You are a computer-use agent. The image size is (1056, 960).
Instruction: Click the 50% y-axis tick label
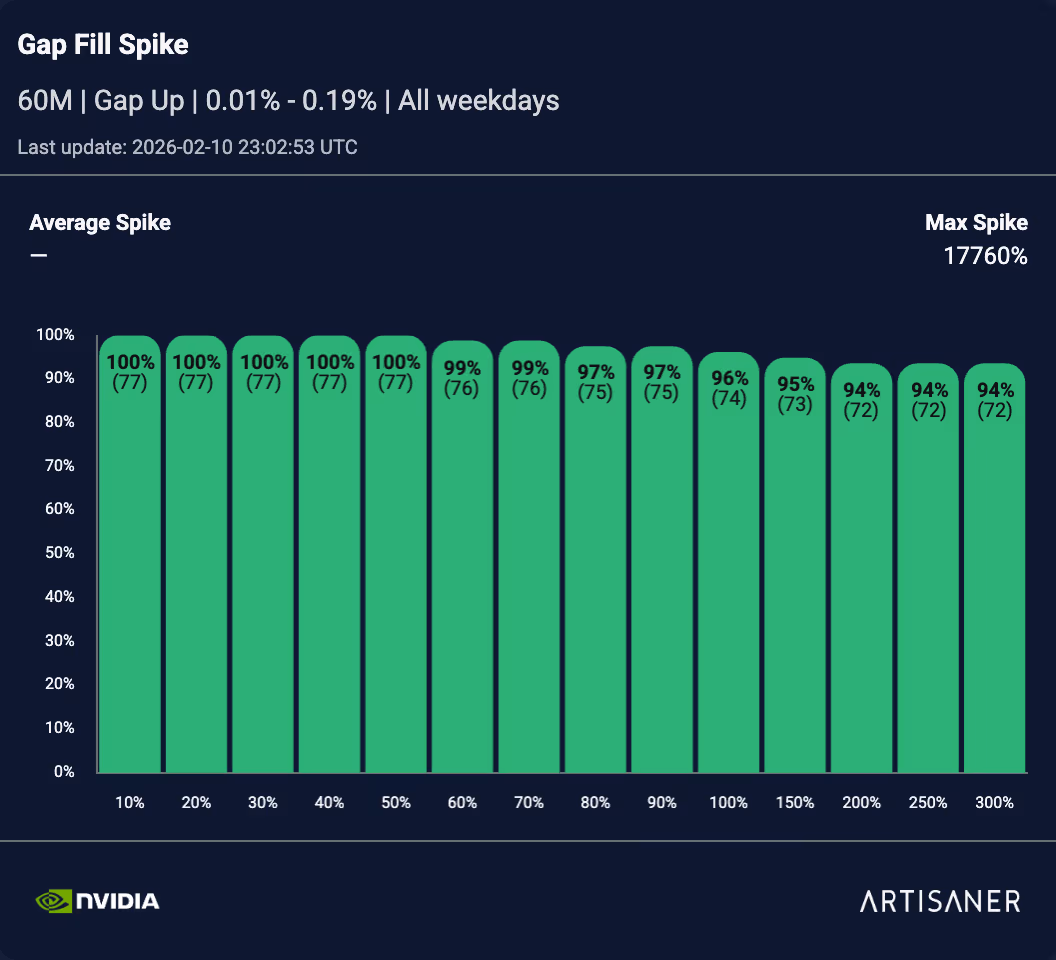pos(59,552)
